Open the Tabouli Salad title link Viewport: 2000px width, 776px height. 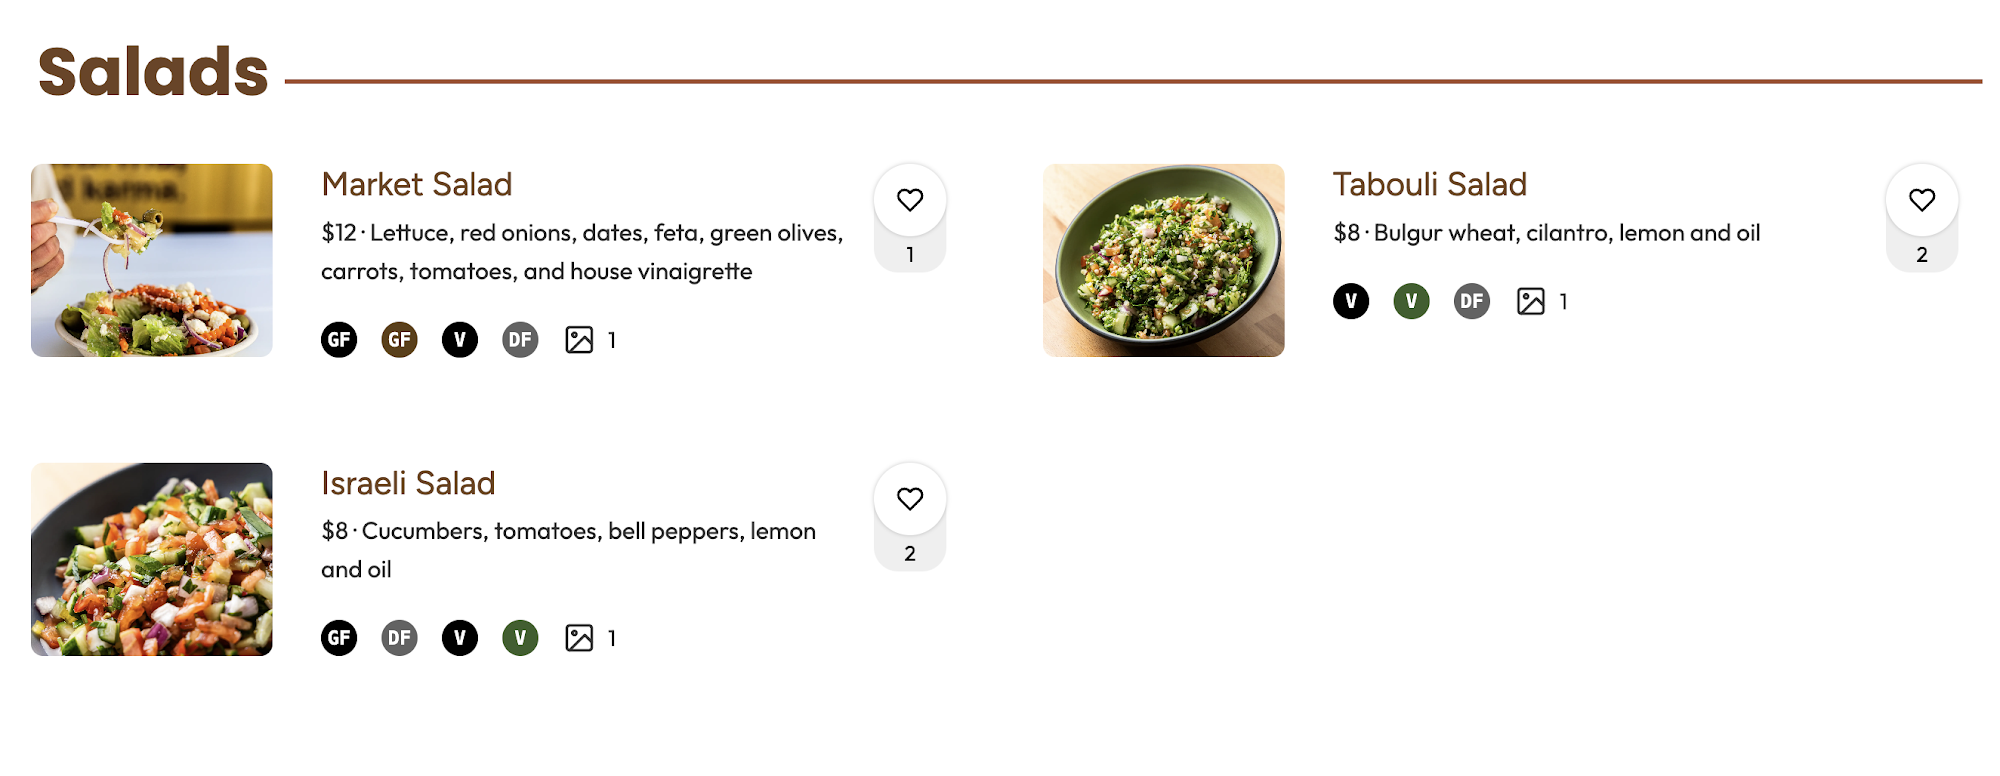[x=1429, y=185]
